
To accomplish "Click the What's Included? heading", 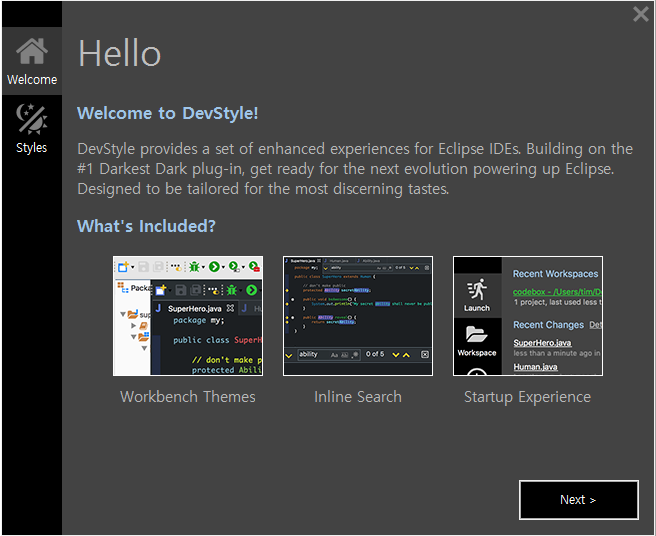I will pyautogui.click(x=146, y=226).
